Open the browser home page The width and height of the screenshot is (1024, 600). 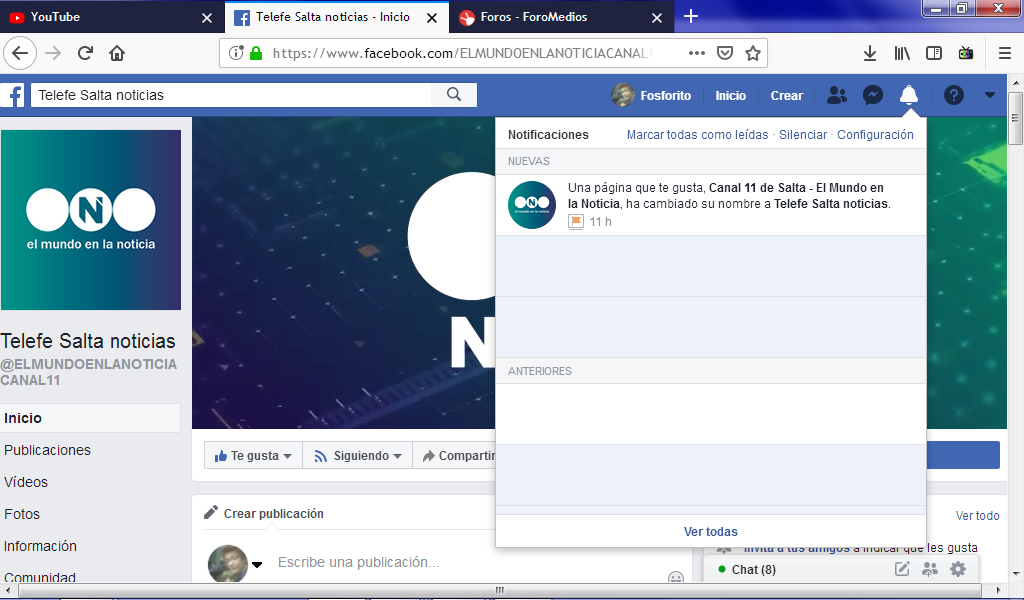coord(117,53)
